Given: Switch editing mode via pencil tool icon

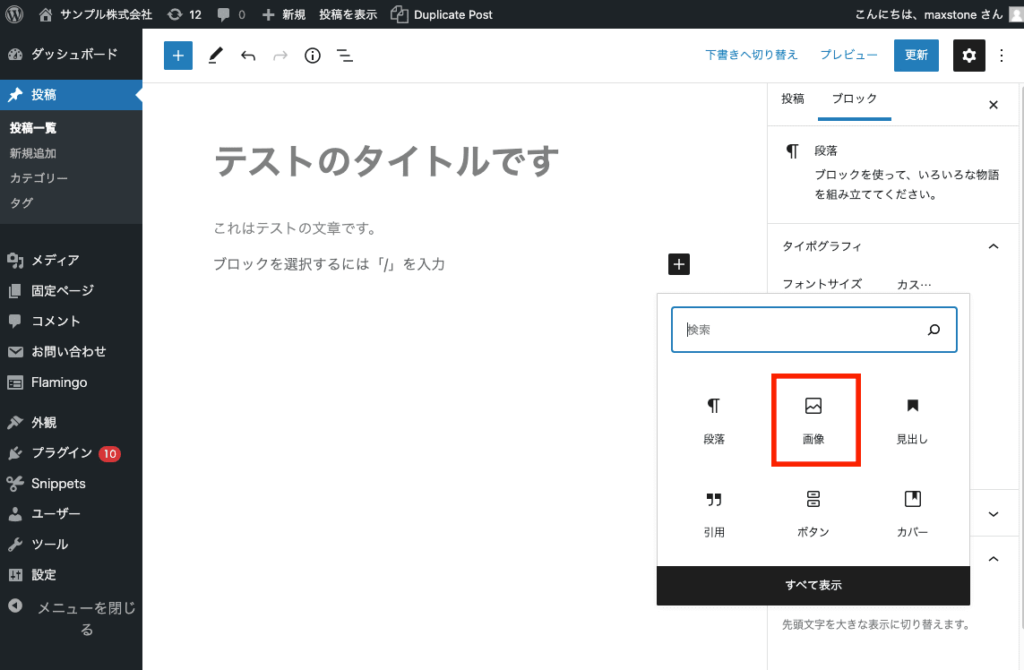Looking at the screenshot, I should 214,55.
